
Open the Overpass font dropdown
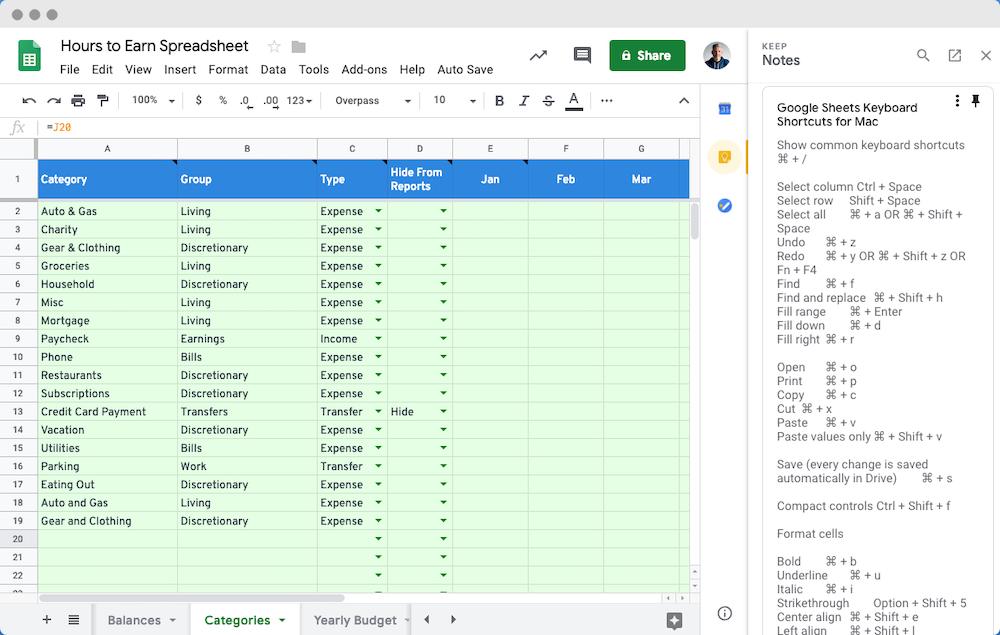(x=372, y=101)
